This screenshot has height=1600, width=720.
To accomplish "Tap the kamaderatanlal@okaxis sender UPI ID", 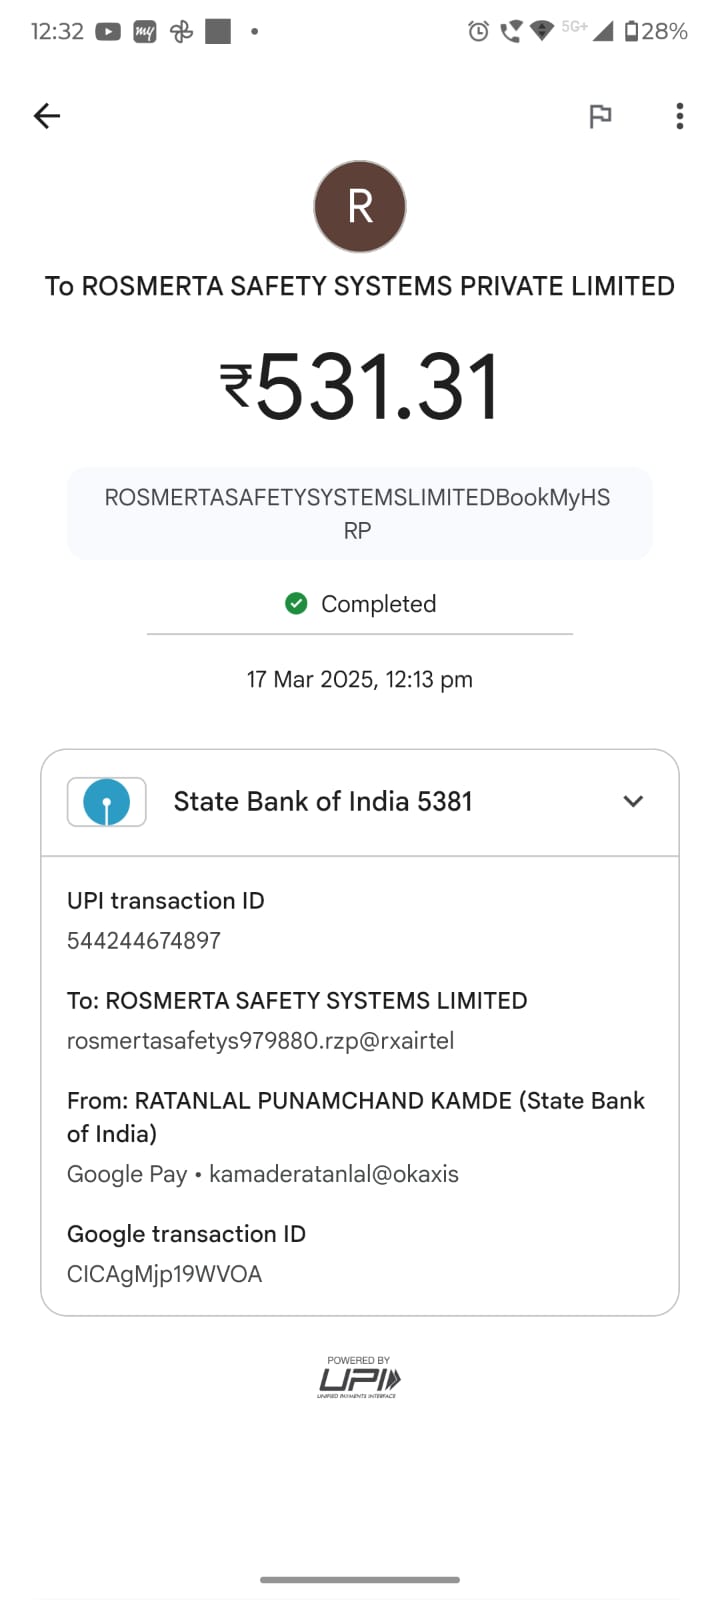I will [334, 1174].
